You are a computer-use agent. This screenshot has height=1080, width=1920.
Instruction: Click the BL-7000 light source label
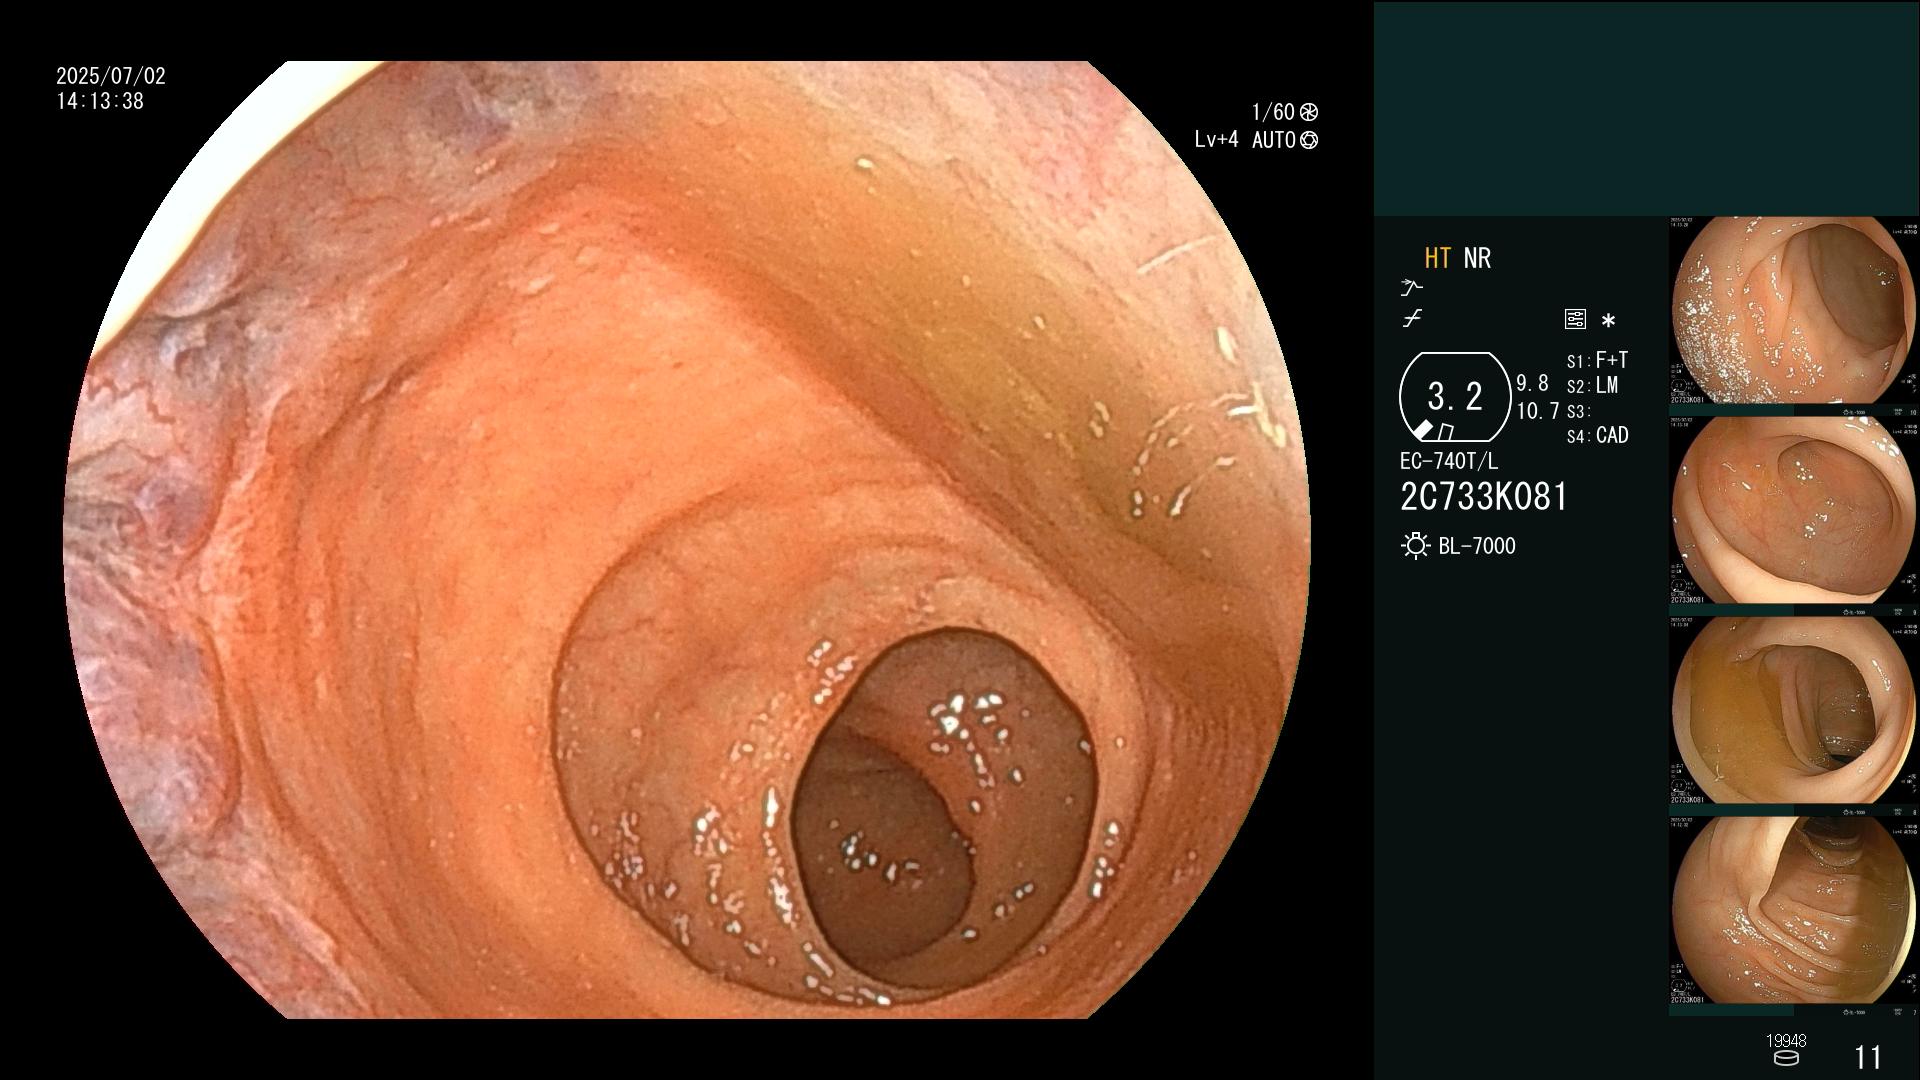point(1477,546)
